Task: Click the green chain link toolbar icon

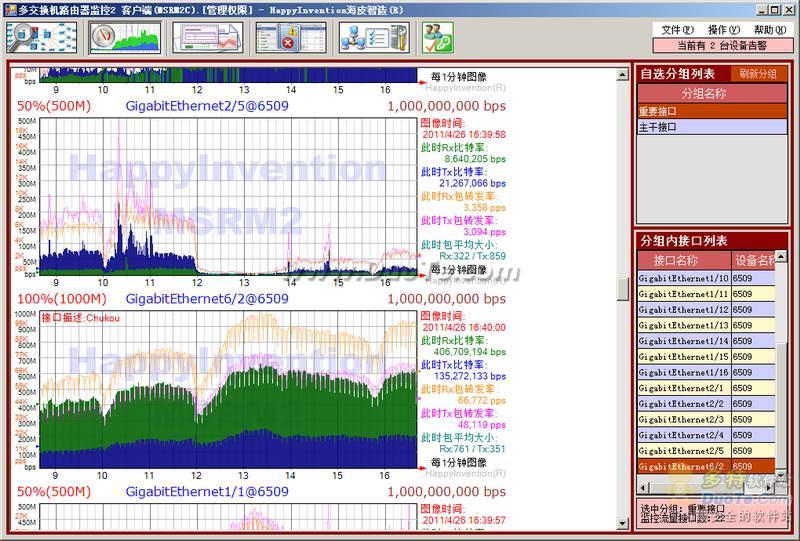Action: pos(437,37)
